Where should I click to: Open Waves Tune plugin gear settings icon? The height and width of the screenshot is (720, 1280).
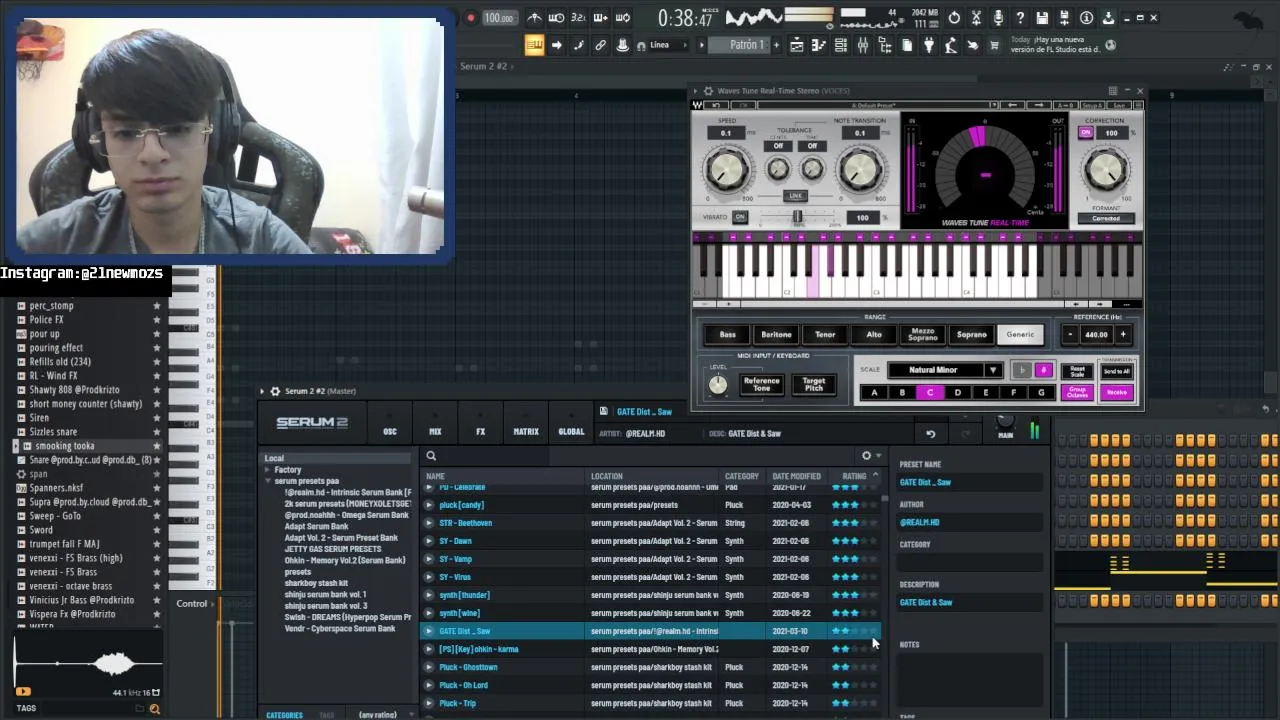pyautogui.click(x=708, y=91)
